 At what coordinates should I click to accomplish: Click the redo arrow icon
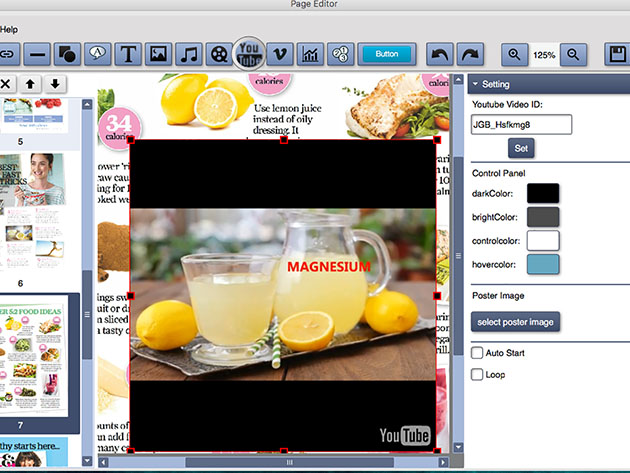(x=471, y=54)
